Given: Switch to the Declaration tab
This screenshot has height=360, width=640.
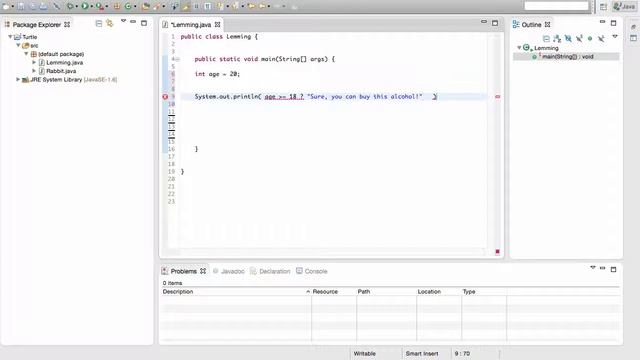Looking at the screenshot, I should coord(270,271).
